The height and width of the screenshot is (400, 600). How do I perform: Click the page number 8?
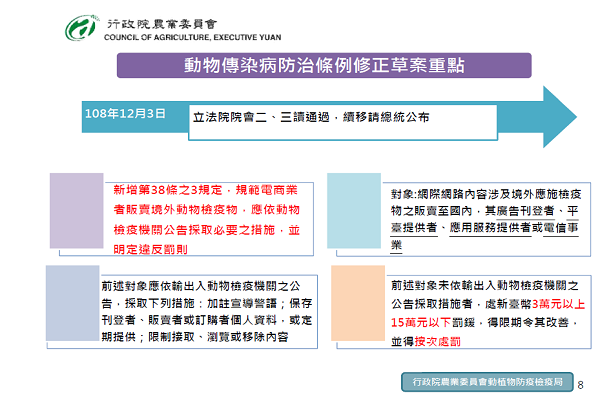point(580,385)
